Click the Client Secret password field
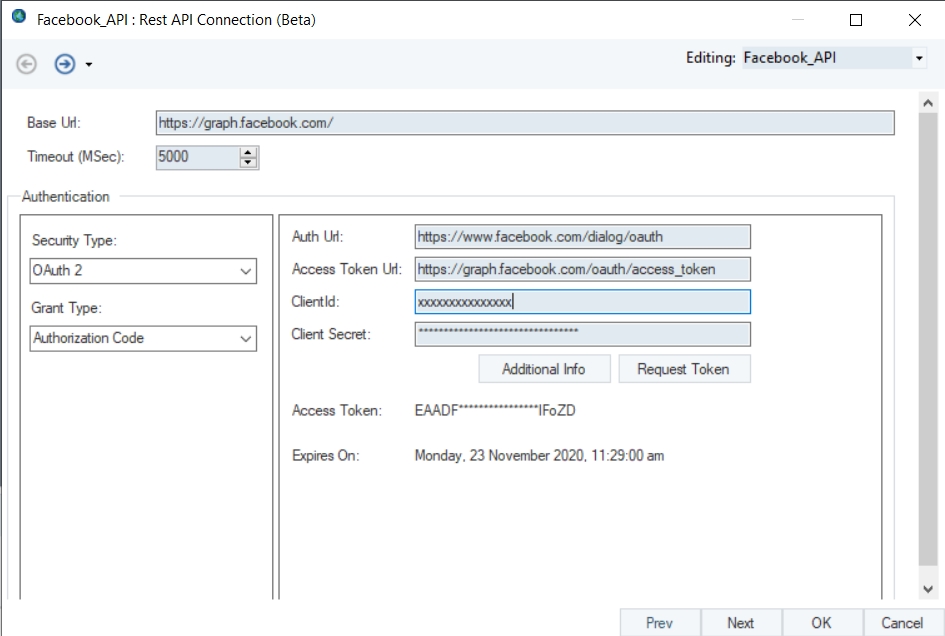Image resolution: width=945 pixels, height=636 pixels. click(582, 334)
